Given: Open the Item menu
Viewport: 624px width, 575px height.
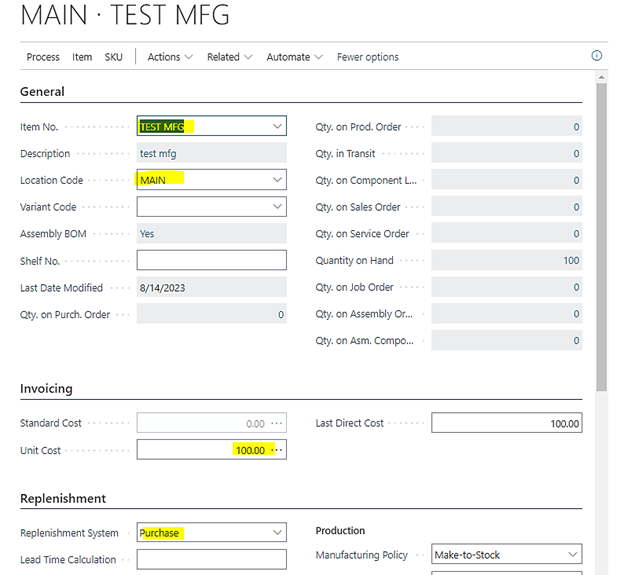Looking at the screenshot, I should click(x=82, y=57).
